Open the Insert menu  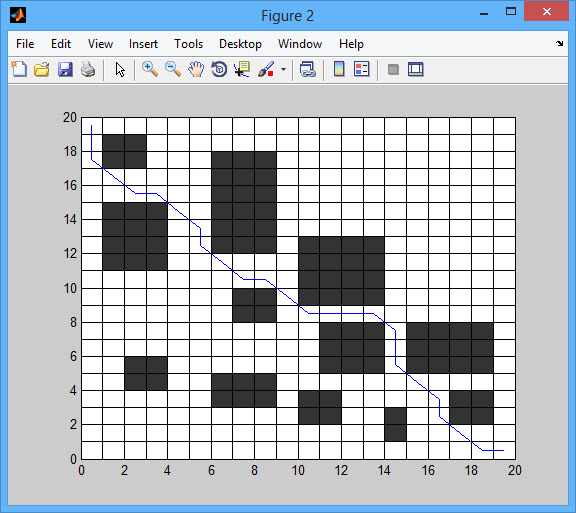click(143, 44)
